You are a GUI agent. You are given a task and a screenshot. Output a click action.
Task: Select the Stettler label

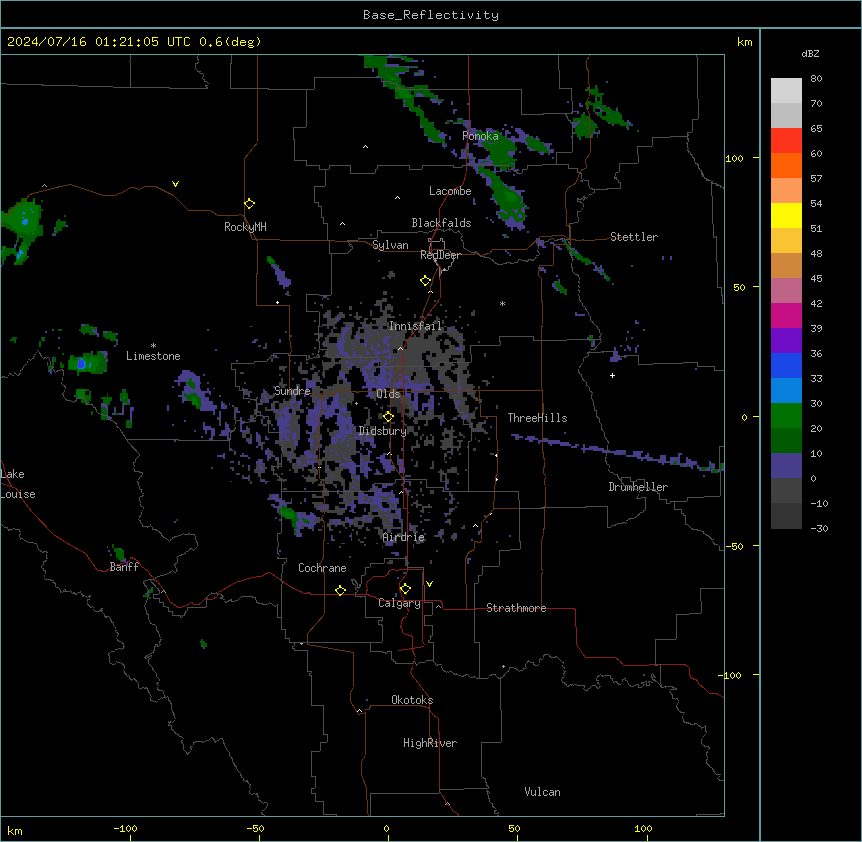pos(634,237)
